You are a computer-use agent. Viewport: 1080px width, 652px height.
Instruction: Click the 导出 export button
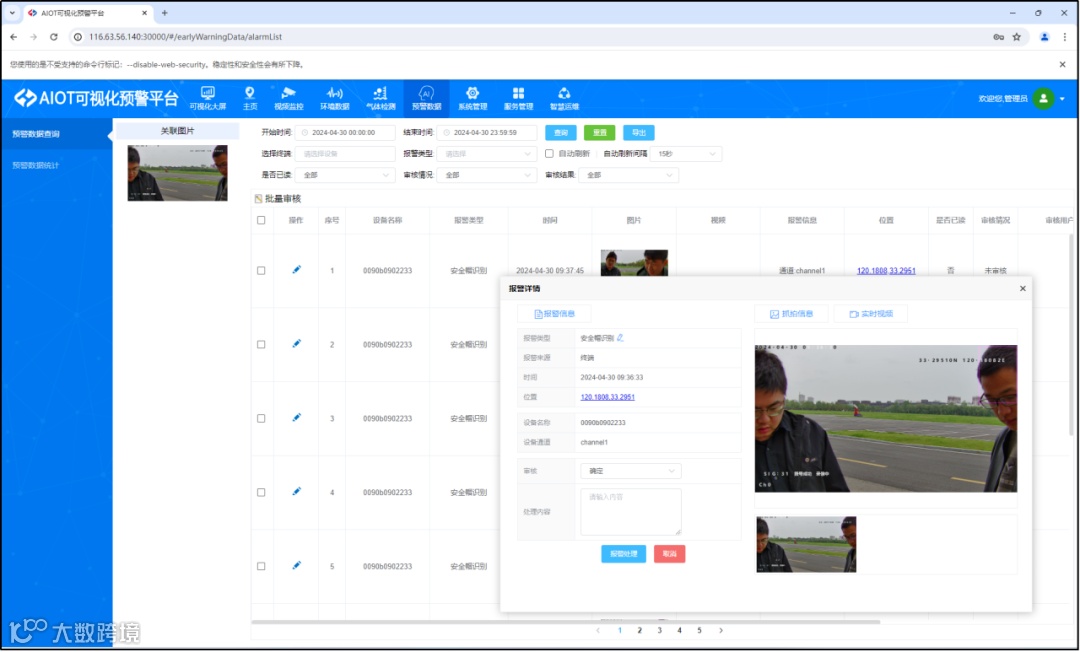click(x=638, y=132)
